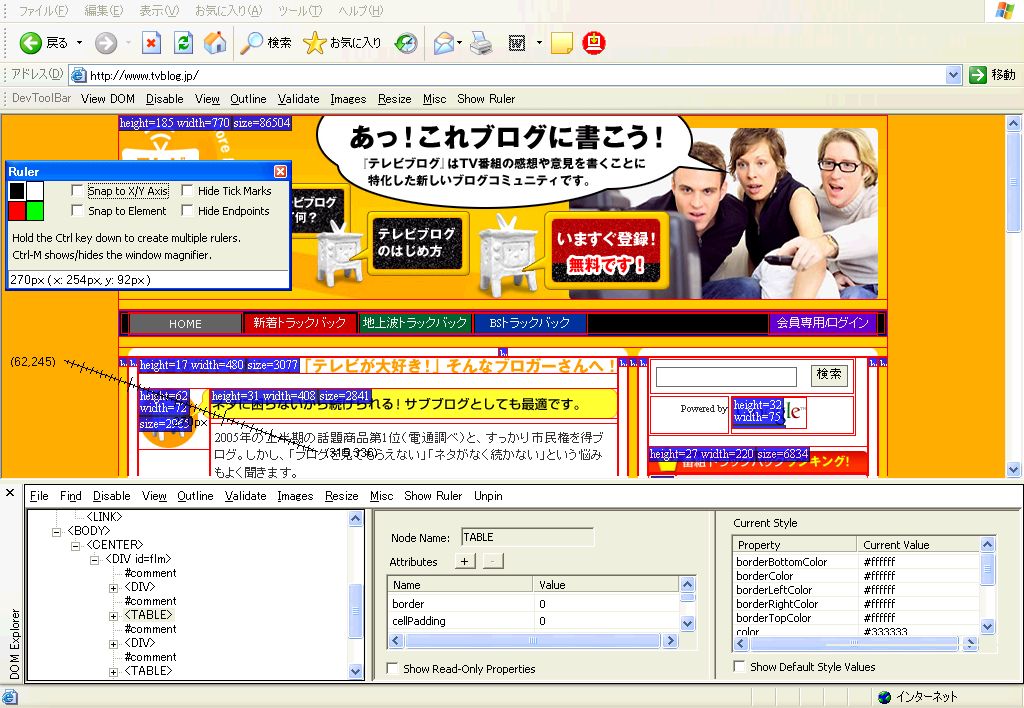This screenshot has height=708, width=1024.
Task: Click いますぐ登録 banner button
Action: 606,251
